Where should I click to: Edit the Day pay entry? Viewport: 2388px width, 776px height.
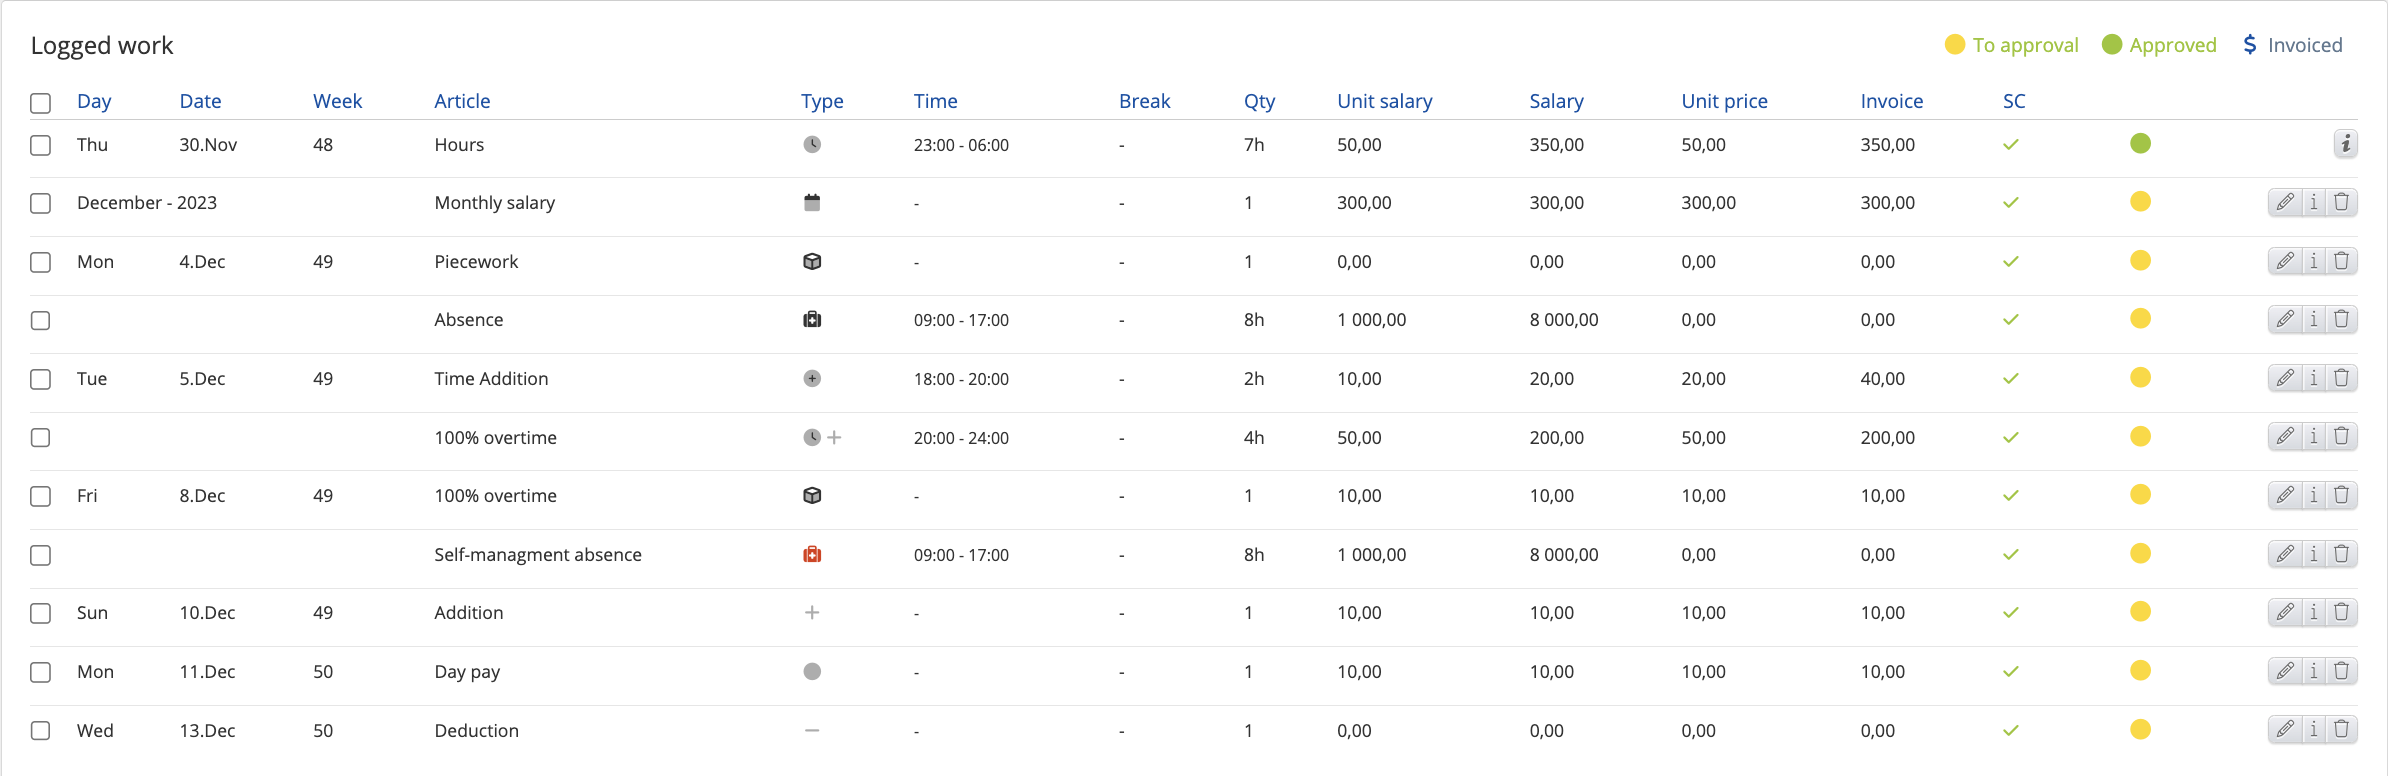click(x=2285, y=671)
